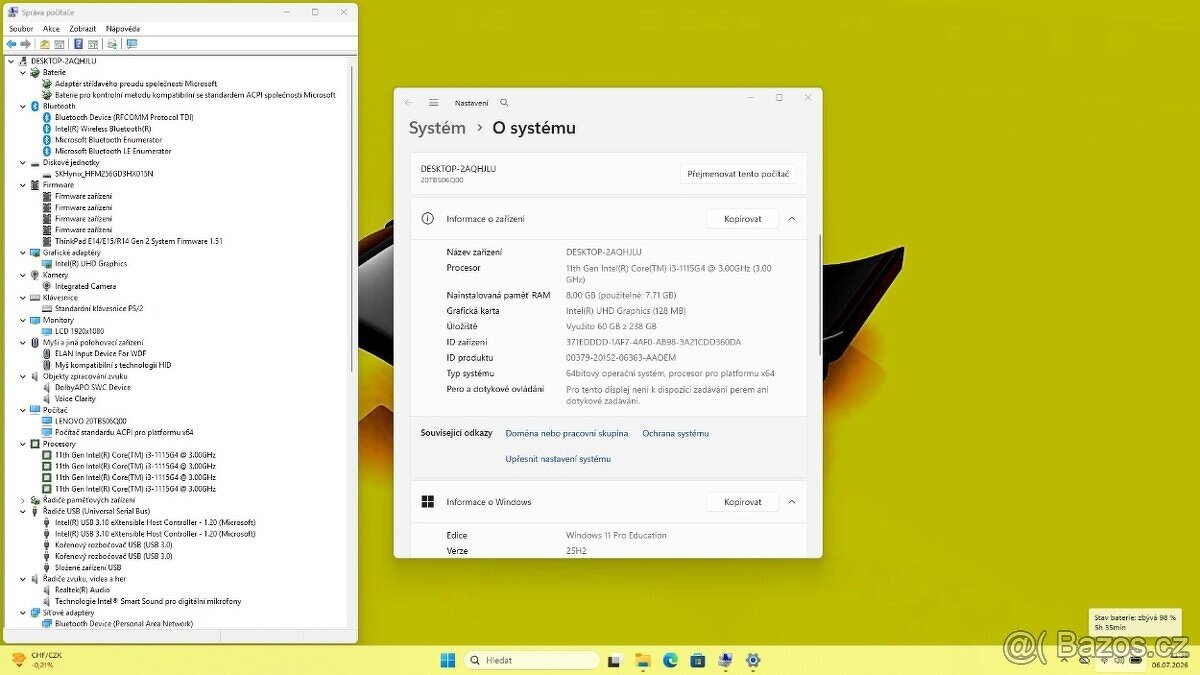The width and height of the screenshot is (1200, 675).
Task: Click the Back arrow in the Nastavení window
Action: pos(409,102)
